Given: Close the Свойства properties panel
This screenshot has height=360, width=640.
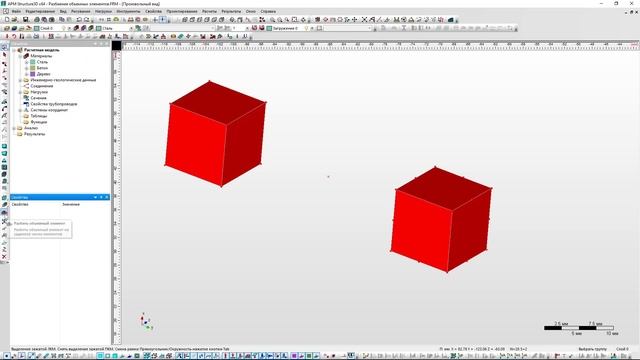Looking at the screenshot, I should click(x=107, y=197).
